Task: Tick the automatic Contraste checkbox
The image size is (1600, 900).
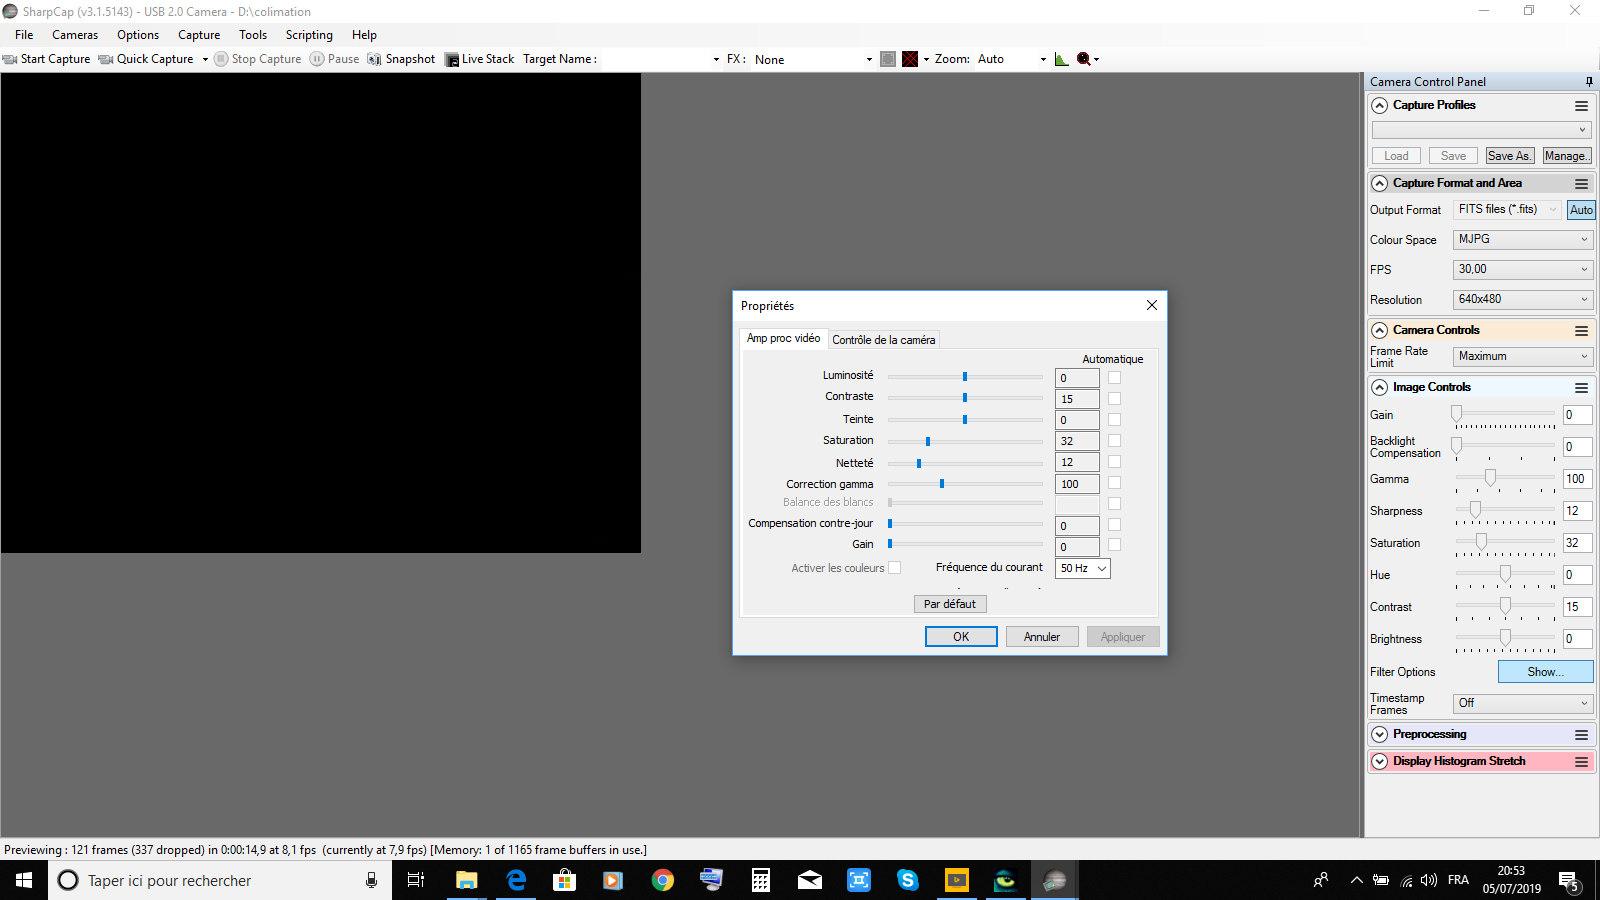Action: point(1114,398)
